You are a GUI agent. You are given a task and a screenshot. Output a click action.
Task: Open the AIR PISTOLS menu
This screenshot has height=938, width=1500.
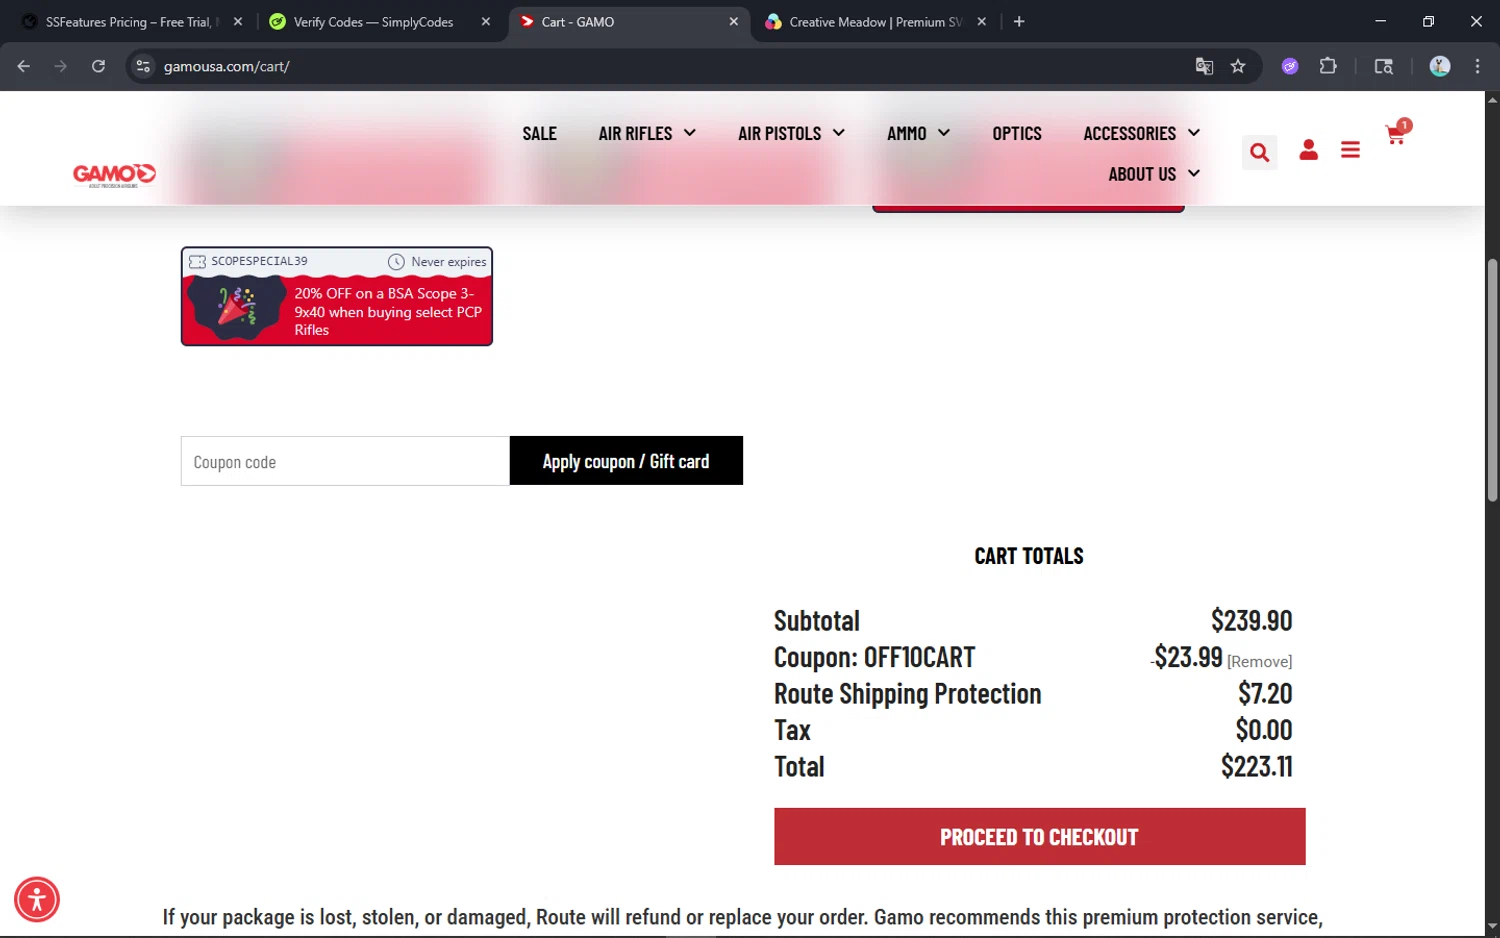click(779, 133)
